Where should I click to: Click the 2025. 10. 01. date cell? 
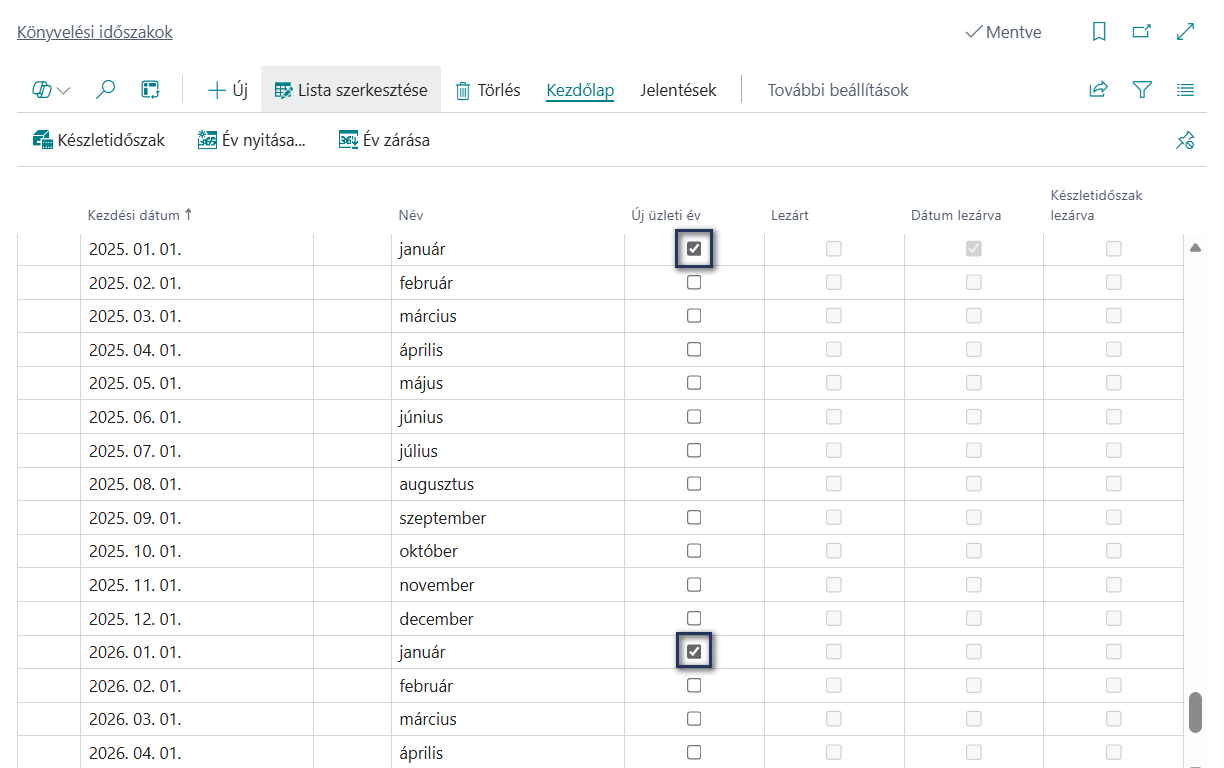tap(197, 551)
